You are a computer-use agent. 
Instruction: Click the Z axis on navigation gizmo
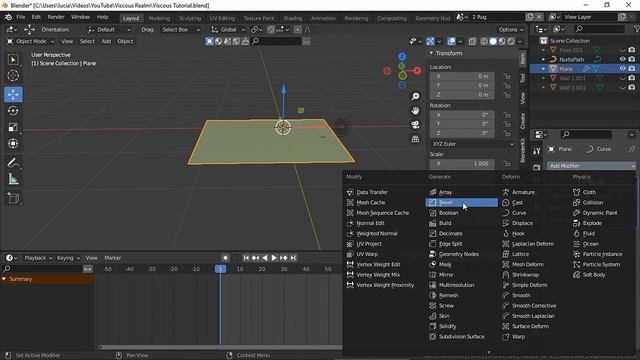coord(402,56)
